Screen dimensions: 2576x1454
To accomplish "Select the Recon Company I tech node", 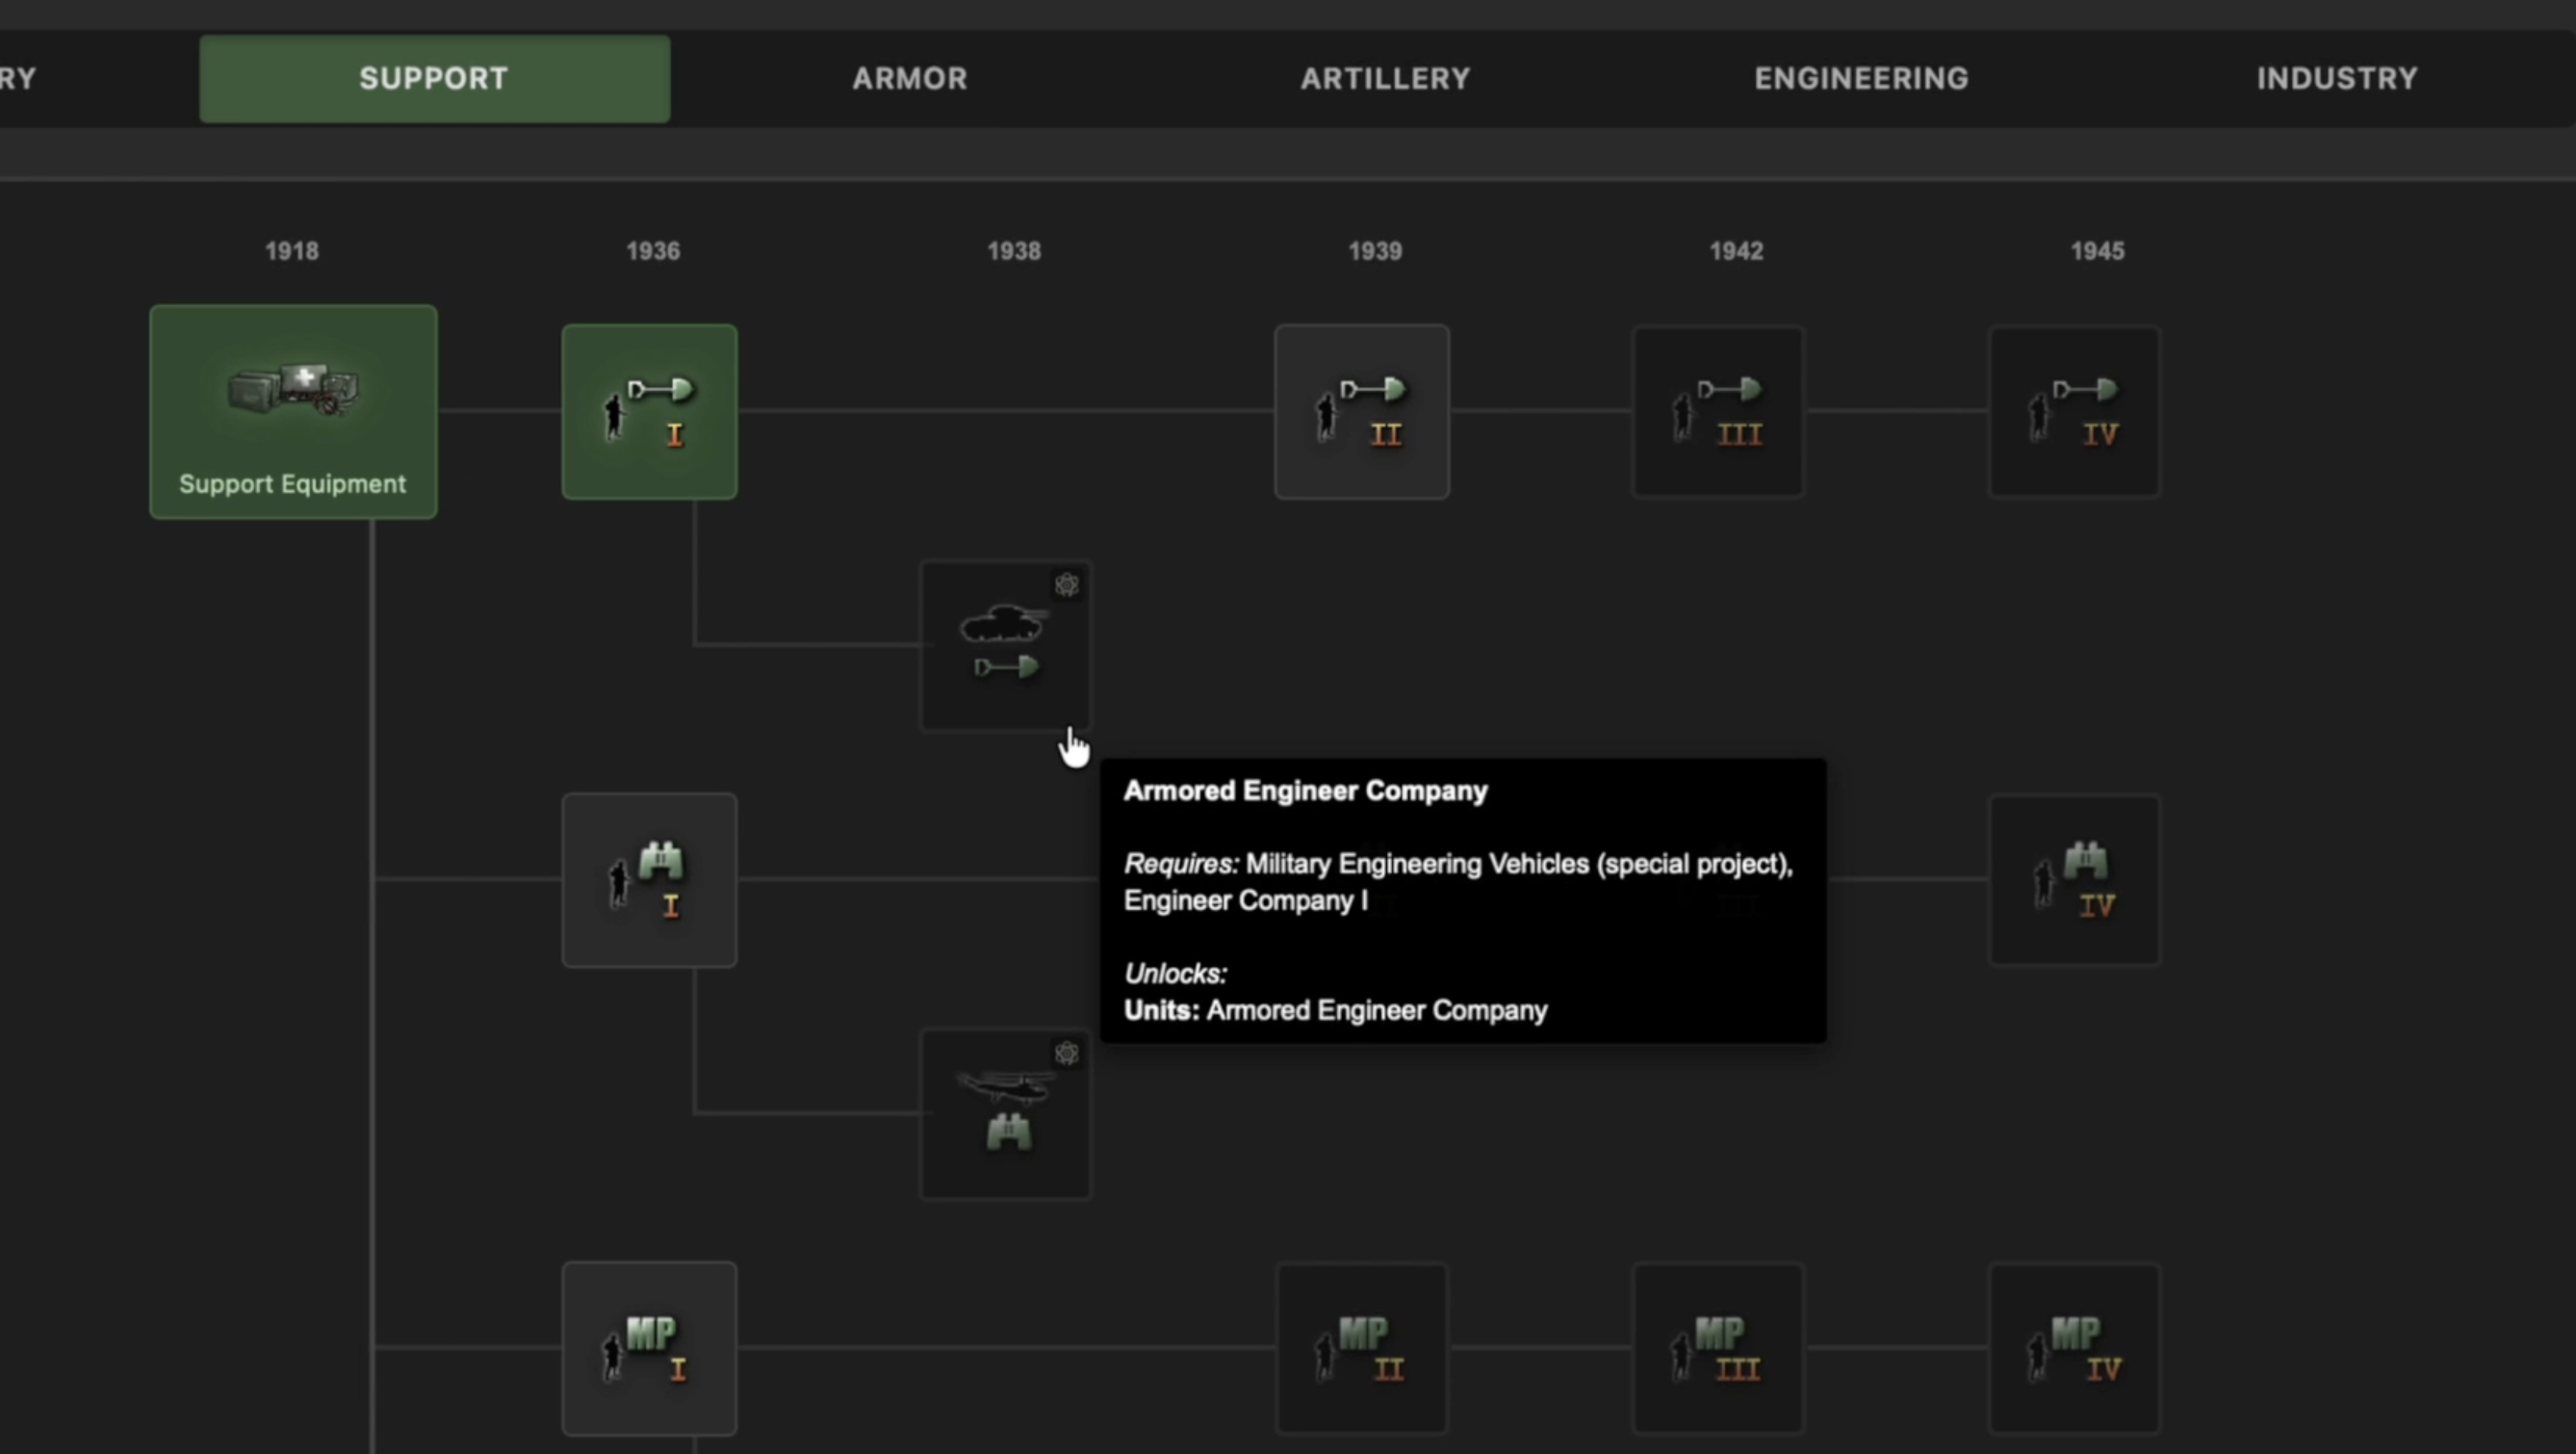I will (x=648, y=880).
